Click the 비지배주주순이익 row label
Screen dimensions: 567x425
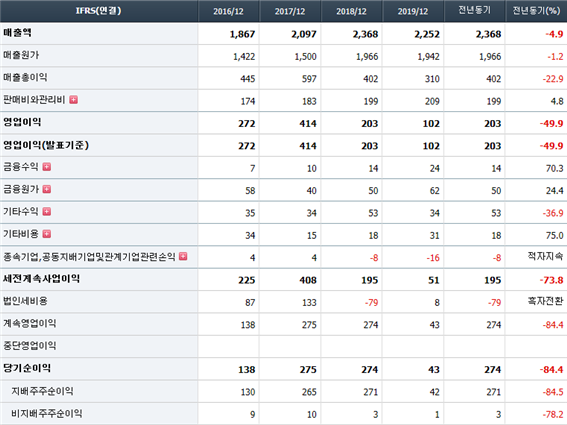[x=47, y=413]
